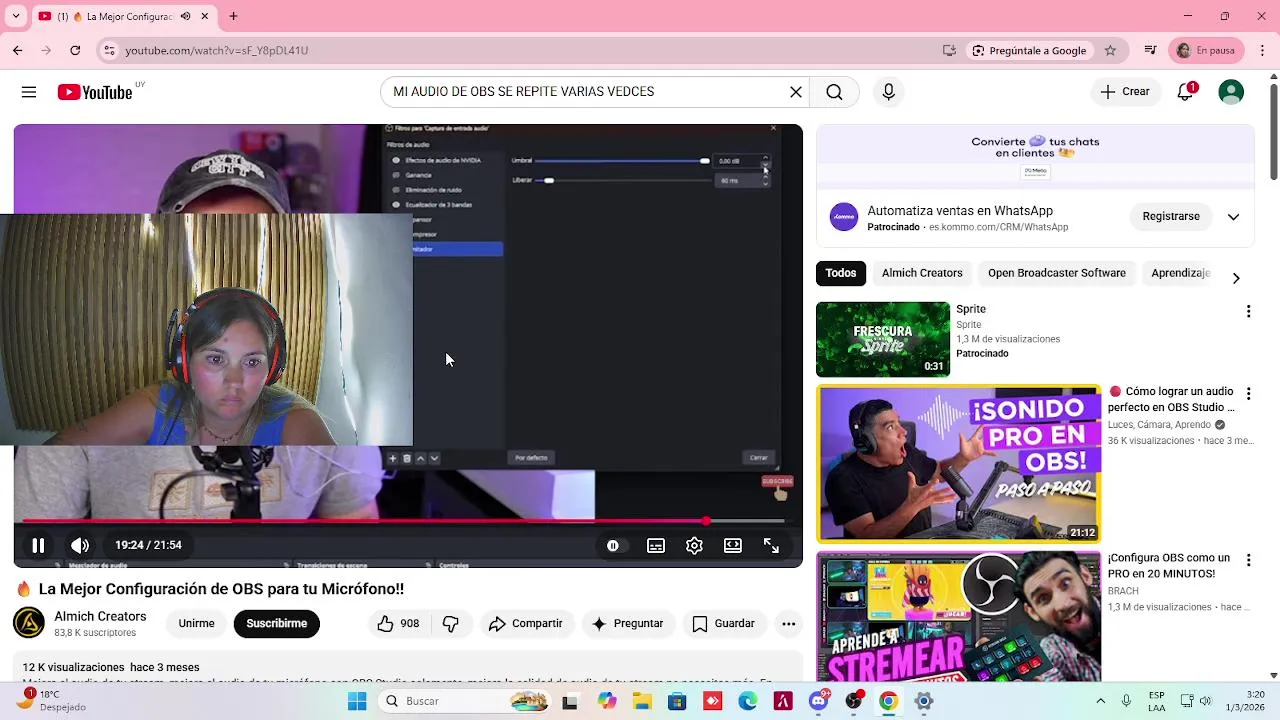Open the Windows Start menu
The image size is (1280, 720).
[x=357, y=701]
